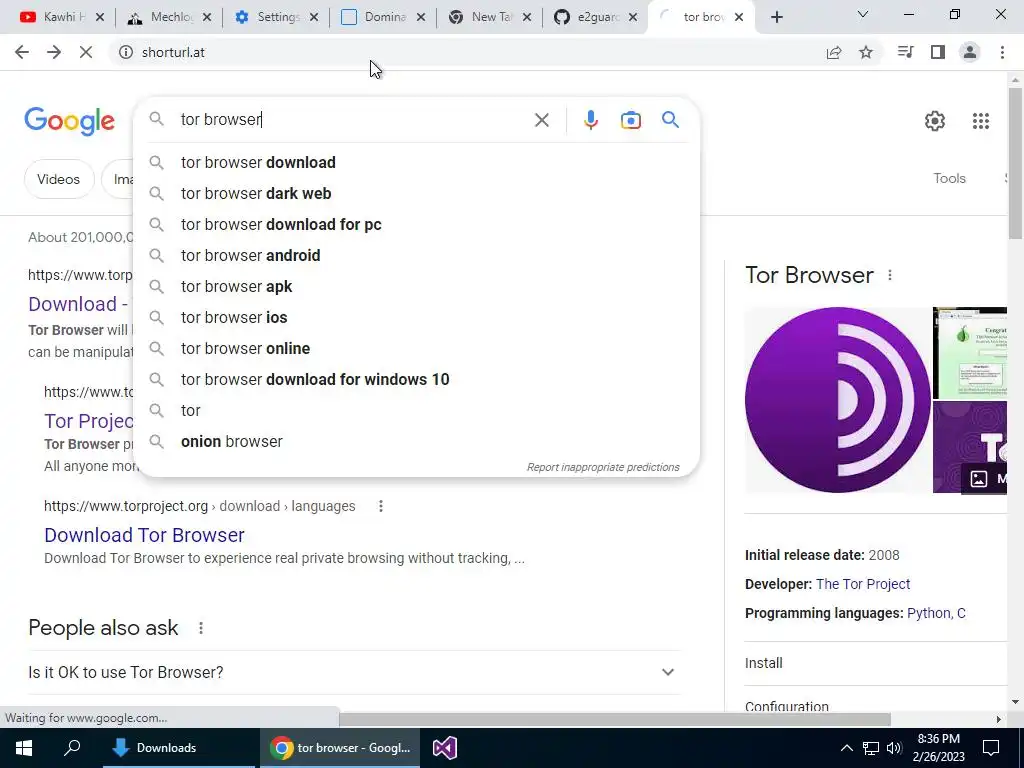The height and width of the screenshot is (768, 1024).
Task: Click the large Tor Browser logo image
Action: point(838,400)
